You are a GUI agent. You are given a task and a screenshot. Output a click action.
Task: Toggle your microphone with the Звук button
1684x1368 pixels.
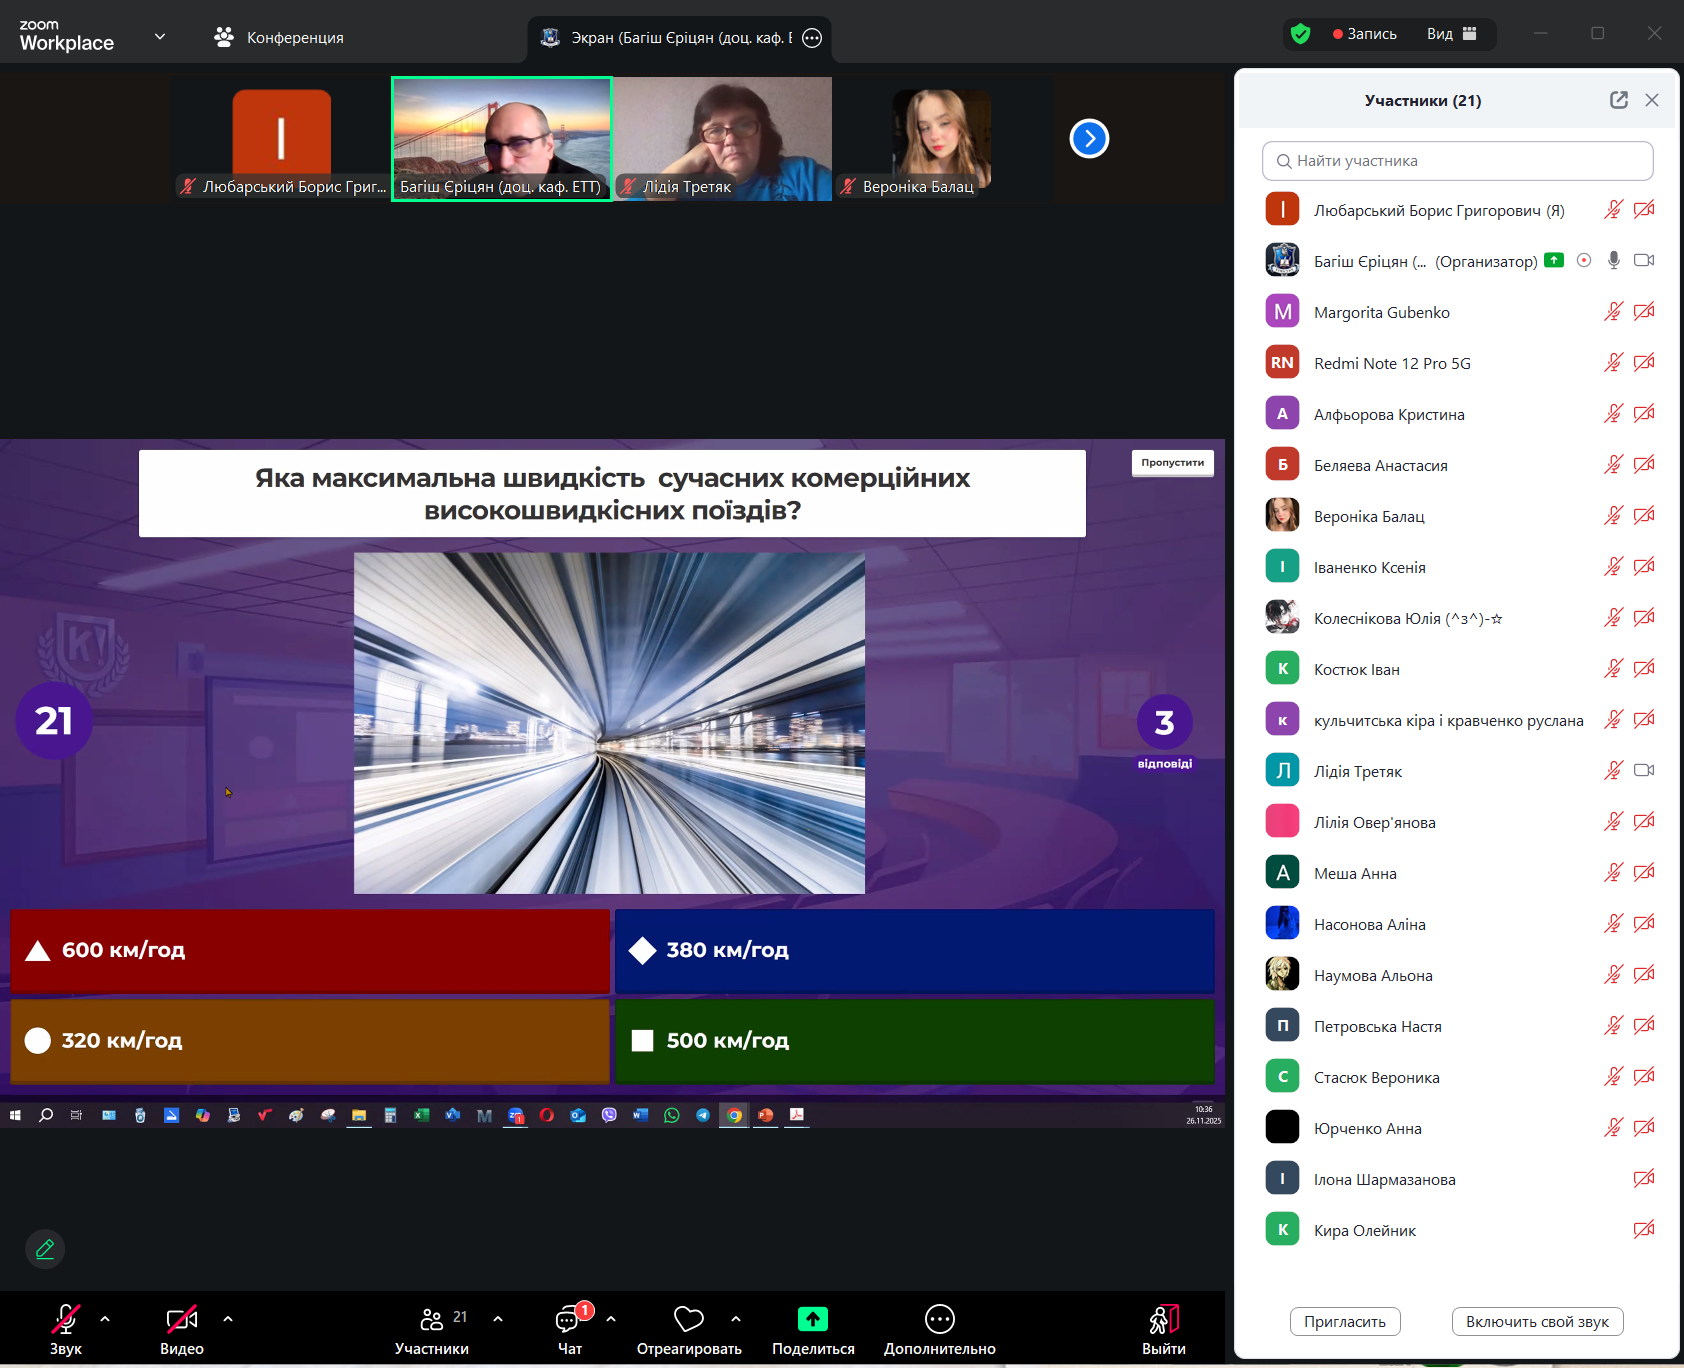(x=66, y=1330)
